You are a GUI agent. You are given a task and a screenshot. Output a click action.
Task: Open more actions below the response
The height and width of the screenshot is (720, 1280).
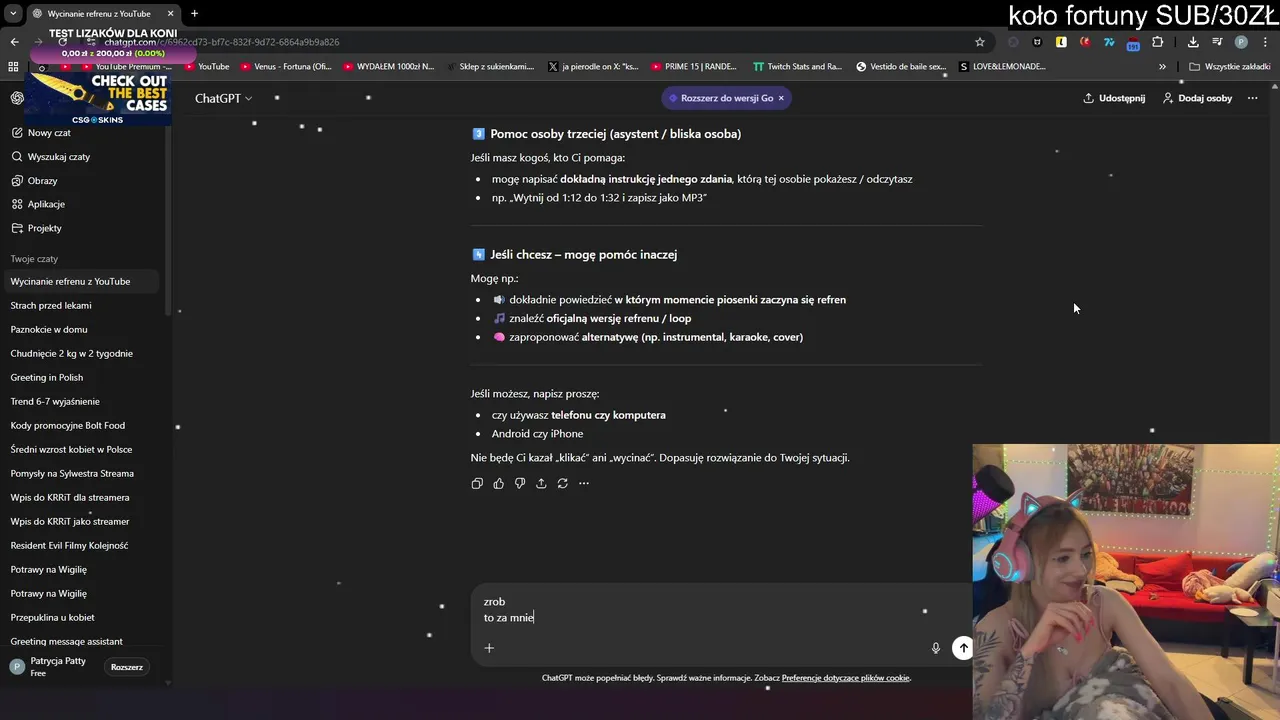pos(584,483)
